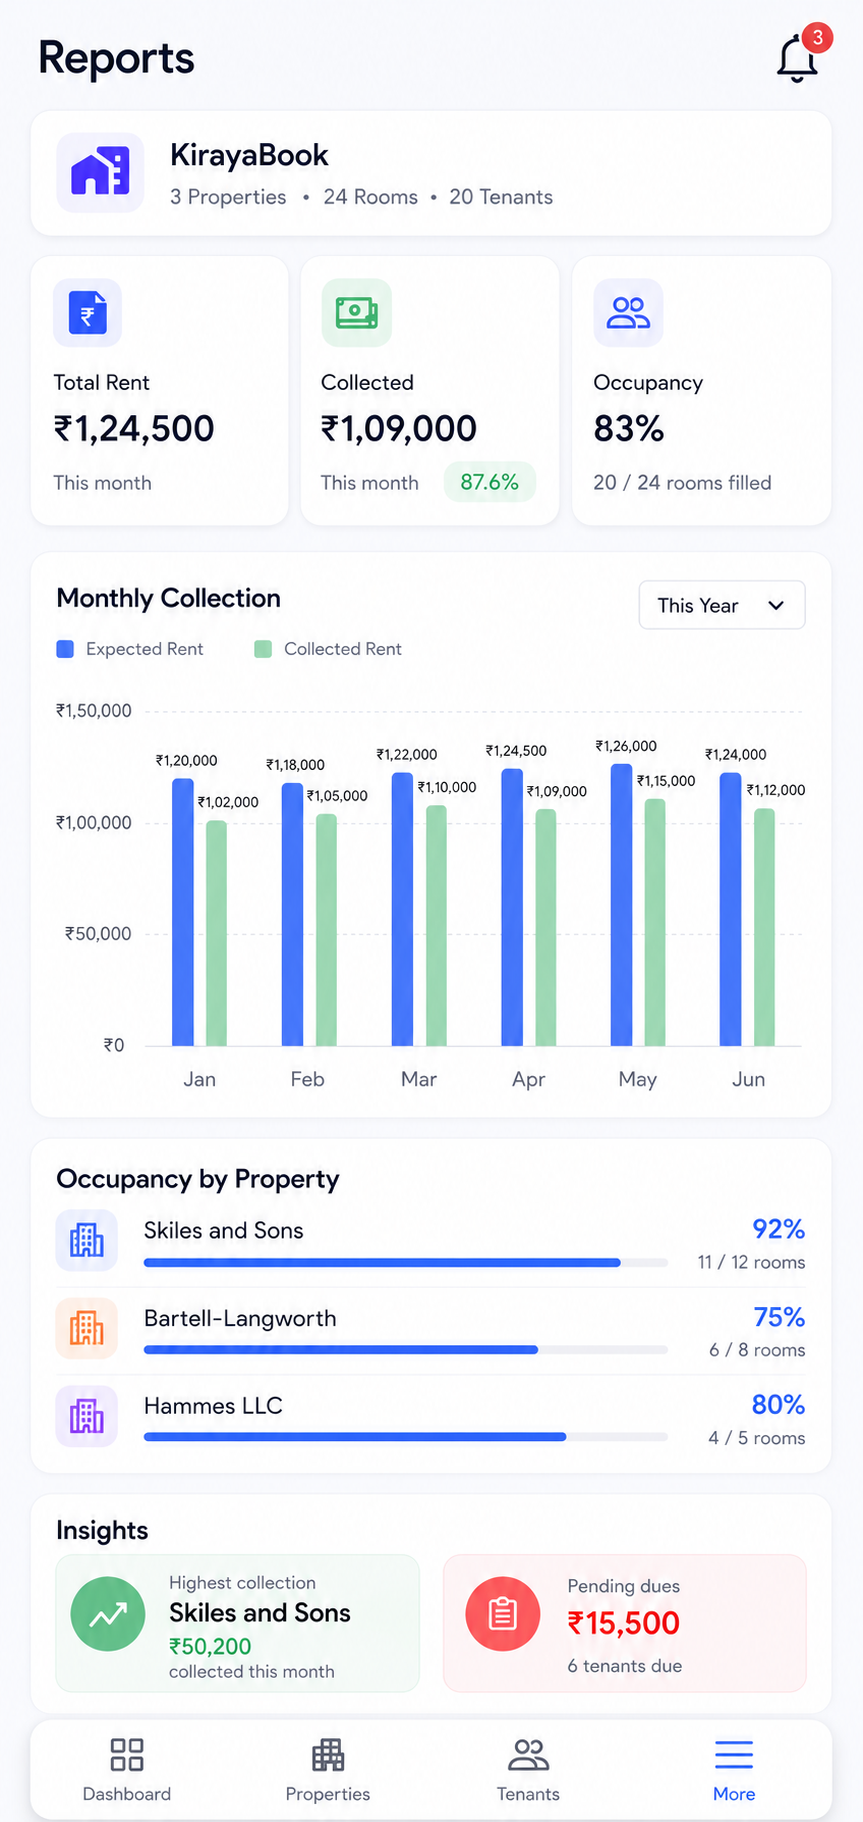The image size is (863, 1822).
Task: Click the 3 Properties summary text
Action: point(228,197)
